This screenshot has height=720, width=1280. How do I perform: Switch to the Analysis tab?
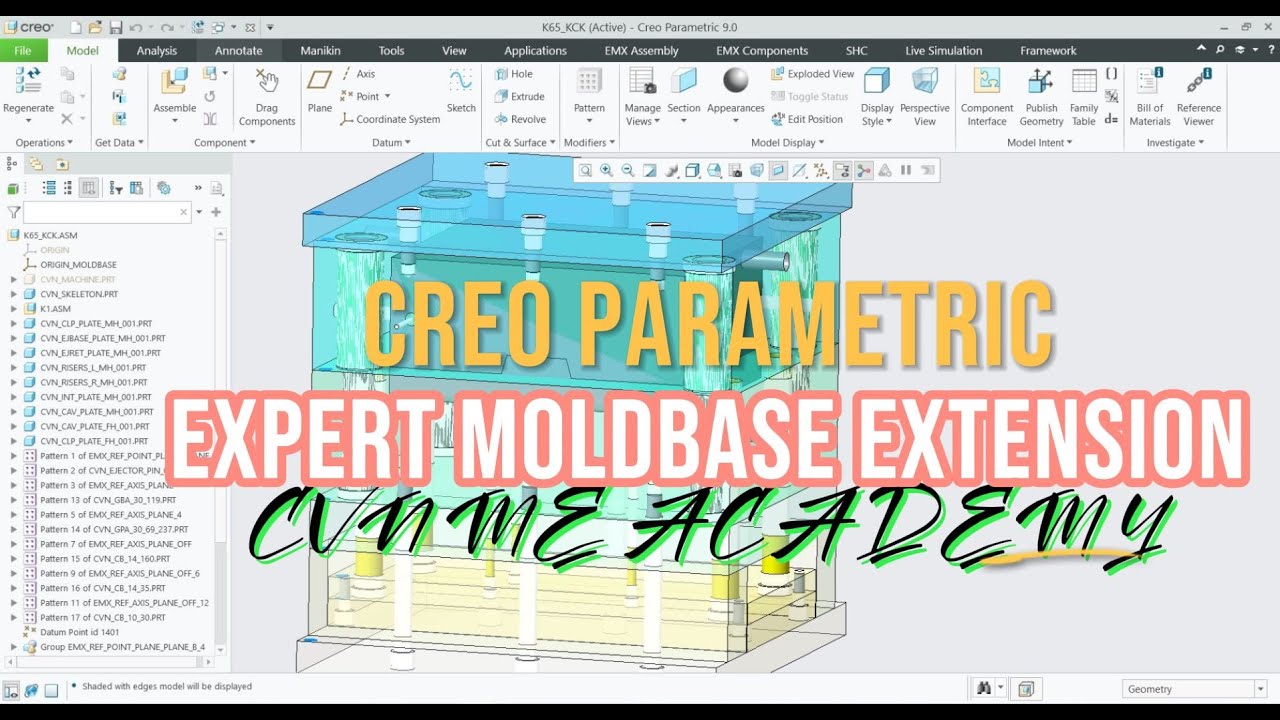(x=156, y=51)
